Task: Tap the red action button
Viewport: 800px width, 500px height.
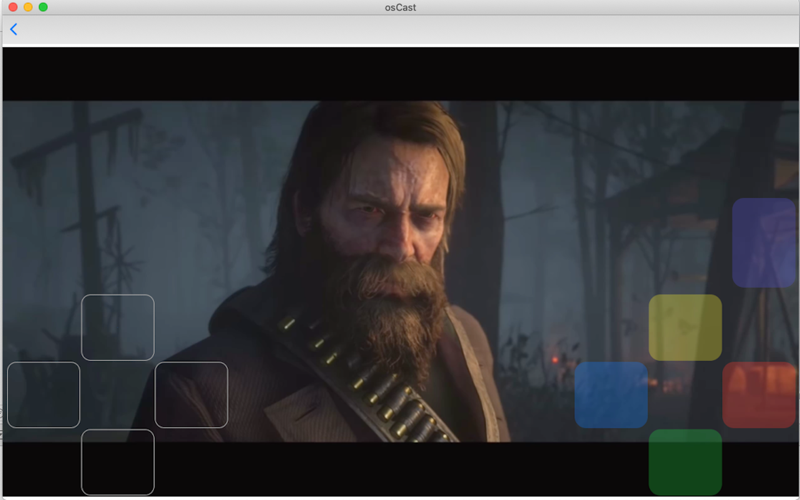Action: pos(760,395)
